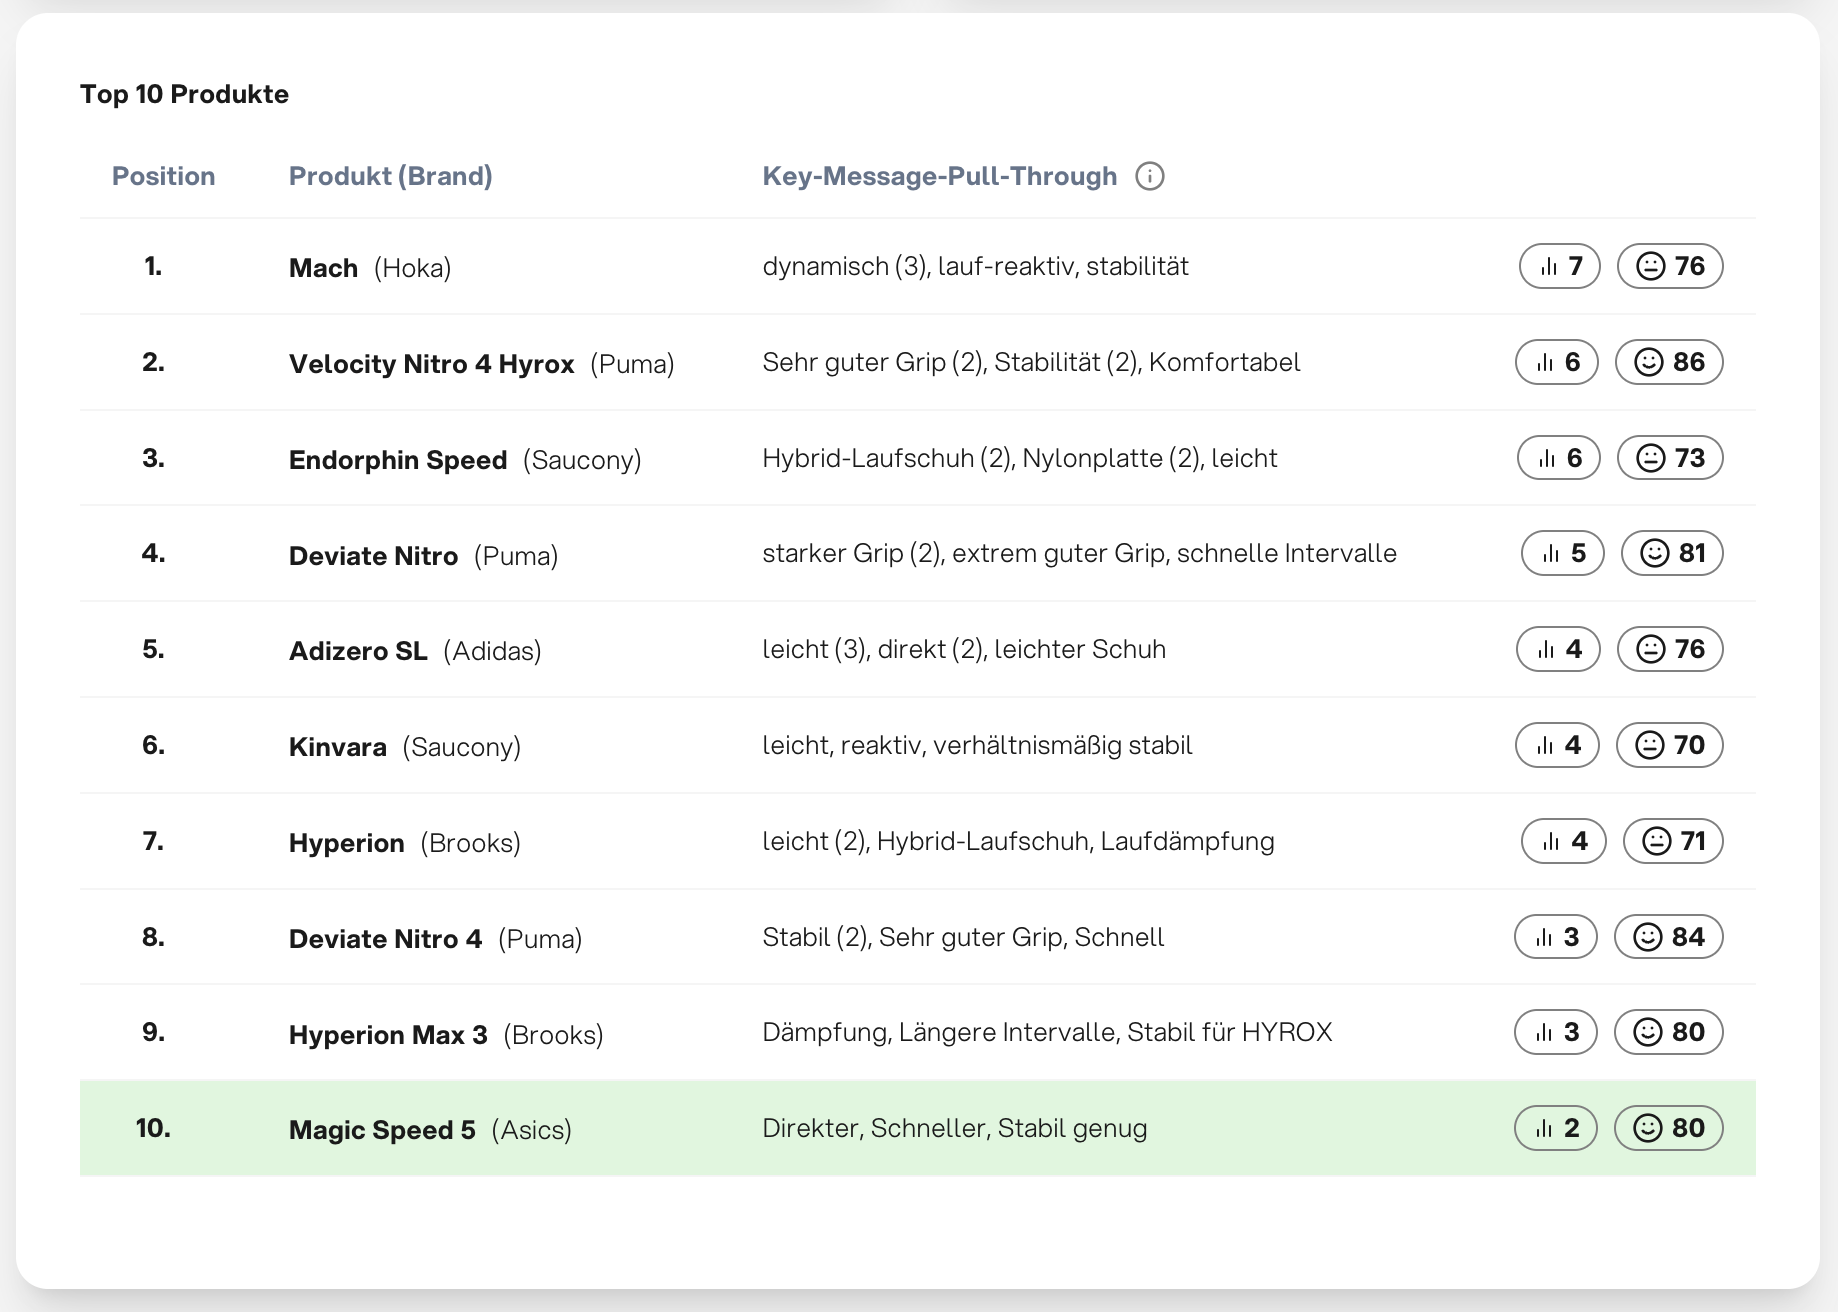Click the mentions badge for Magic Speed 5
This screenshot has height=1312, width=1838.
[1556, 1128]
